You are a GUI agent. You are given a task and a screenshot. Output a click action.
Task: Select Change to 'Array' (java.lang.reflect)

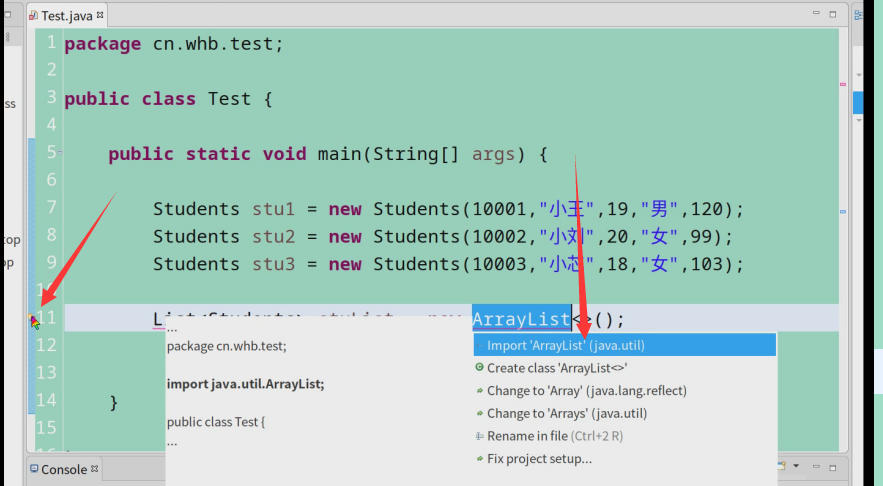(625, 391)
